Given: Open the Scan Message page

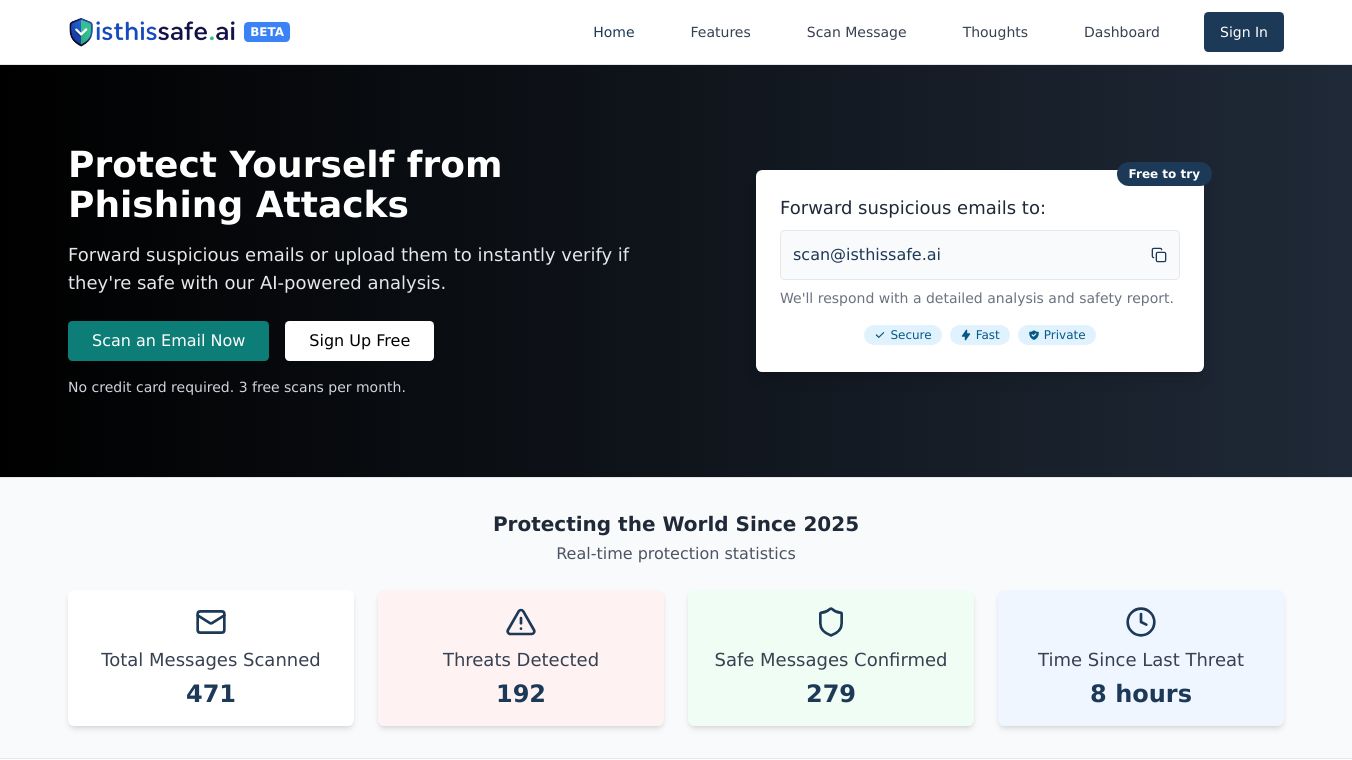Looking at the screenshot, I should click(856, 32).
